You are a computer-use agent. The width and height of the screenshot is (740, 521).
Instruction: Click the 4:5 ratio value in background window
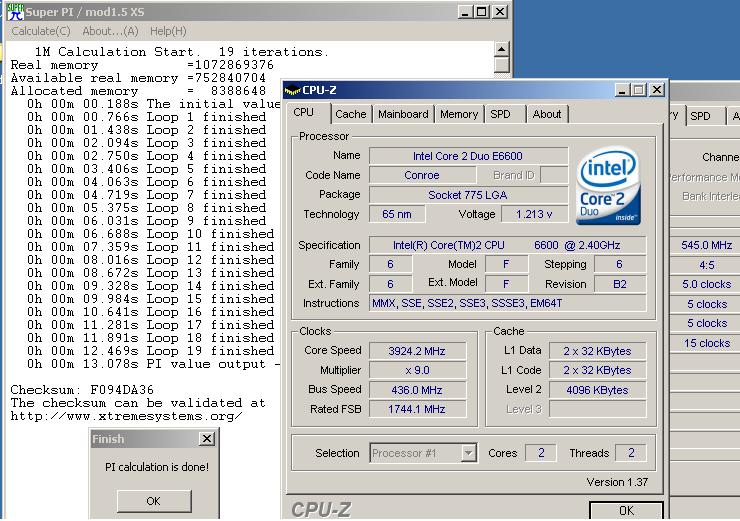click(x=706, y=265)
